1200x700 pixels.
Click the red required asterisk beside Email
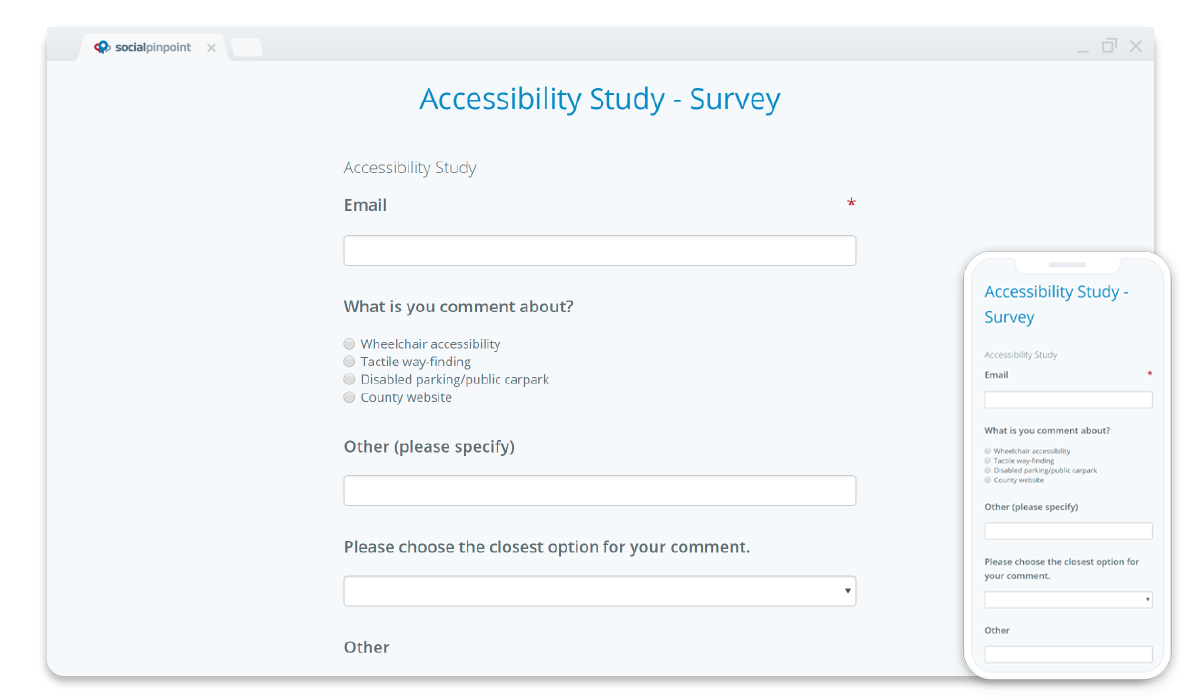(851, 204)
